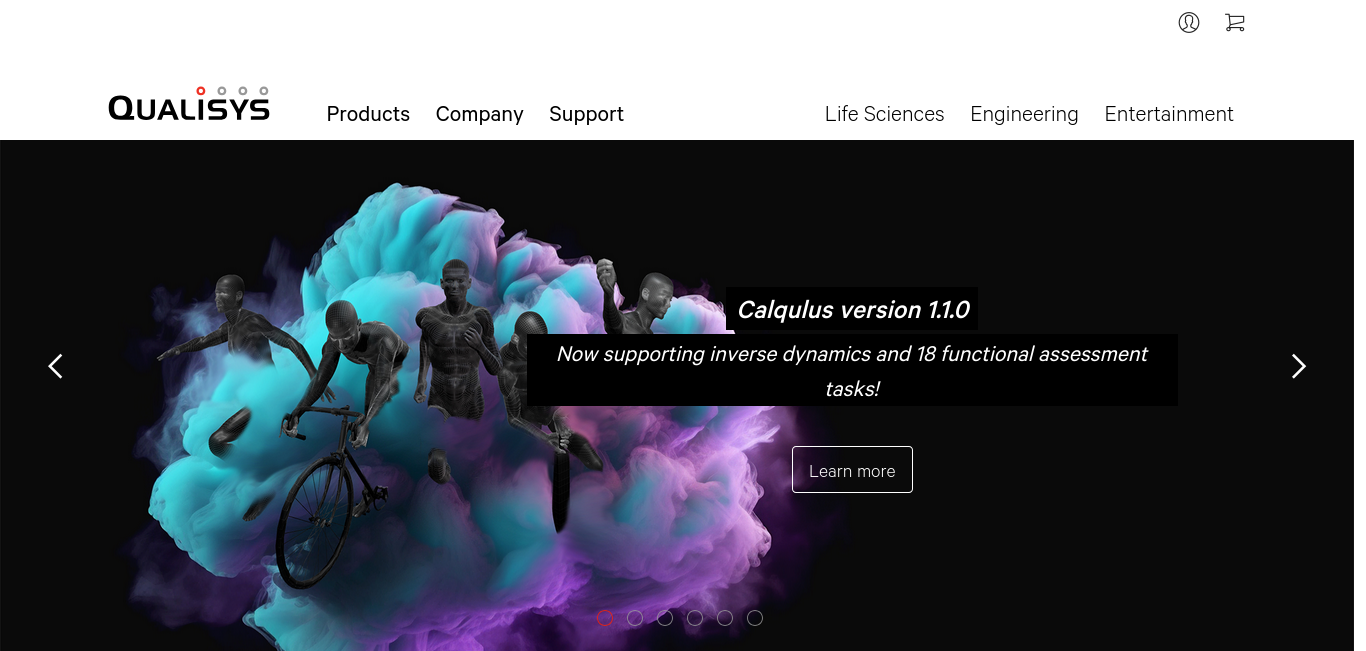The image size is (1366, 651).
Task: Go to previous slide arrow
Action: coord(56,366)
